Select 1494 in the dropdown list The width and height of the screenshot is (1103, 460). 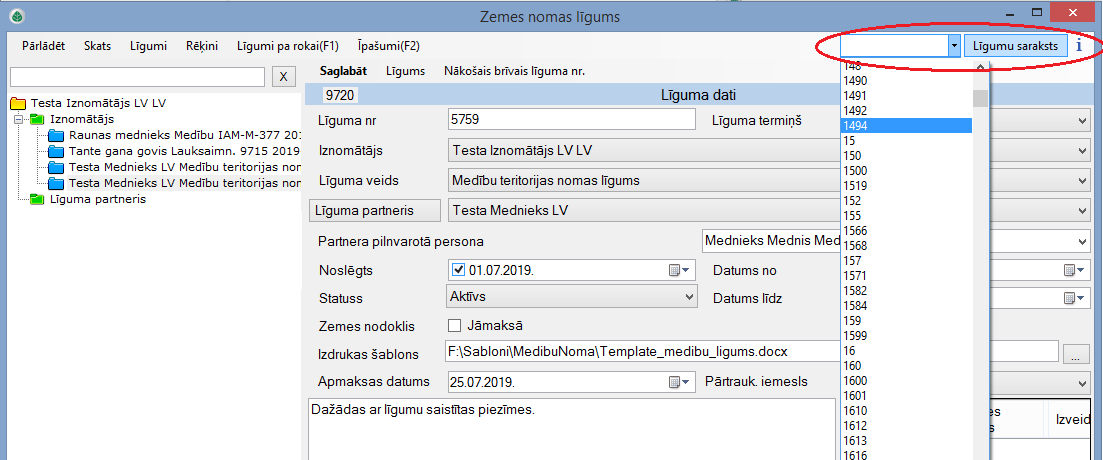[907, 125]
